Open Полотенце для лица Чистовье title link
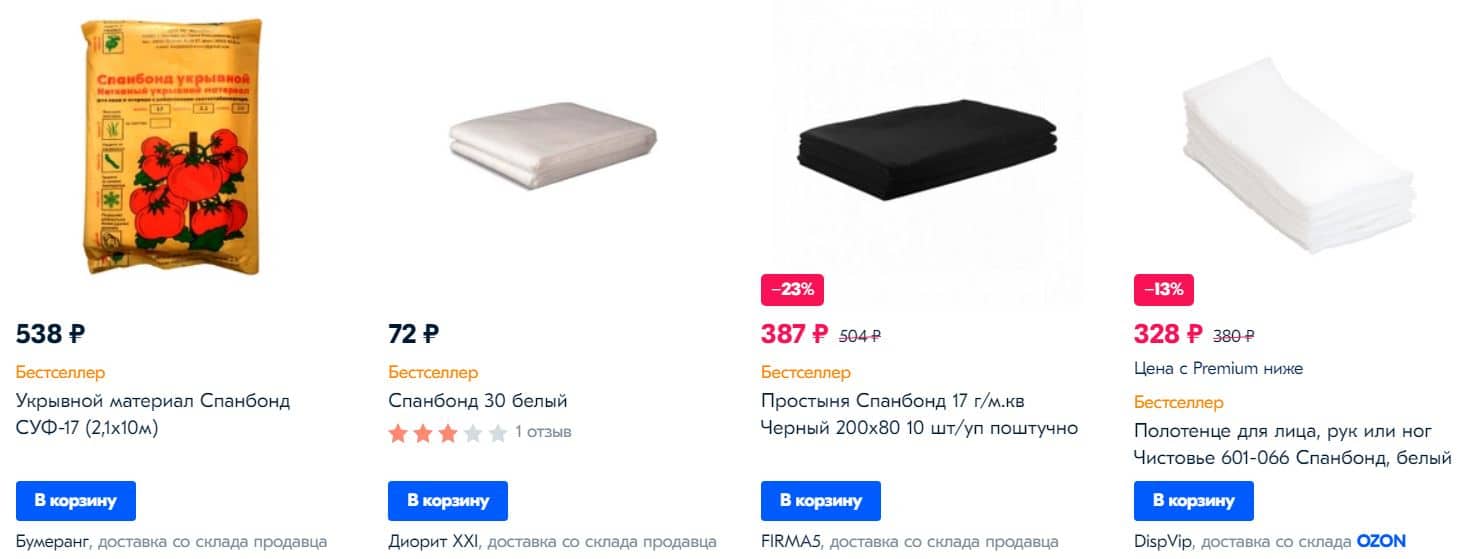Viewport: 1465px width, 559px height. coord(1293,445)
